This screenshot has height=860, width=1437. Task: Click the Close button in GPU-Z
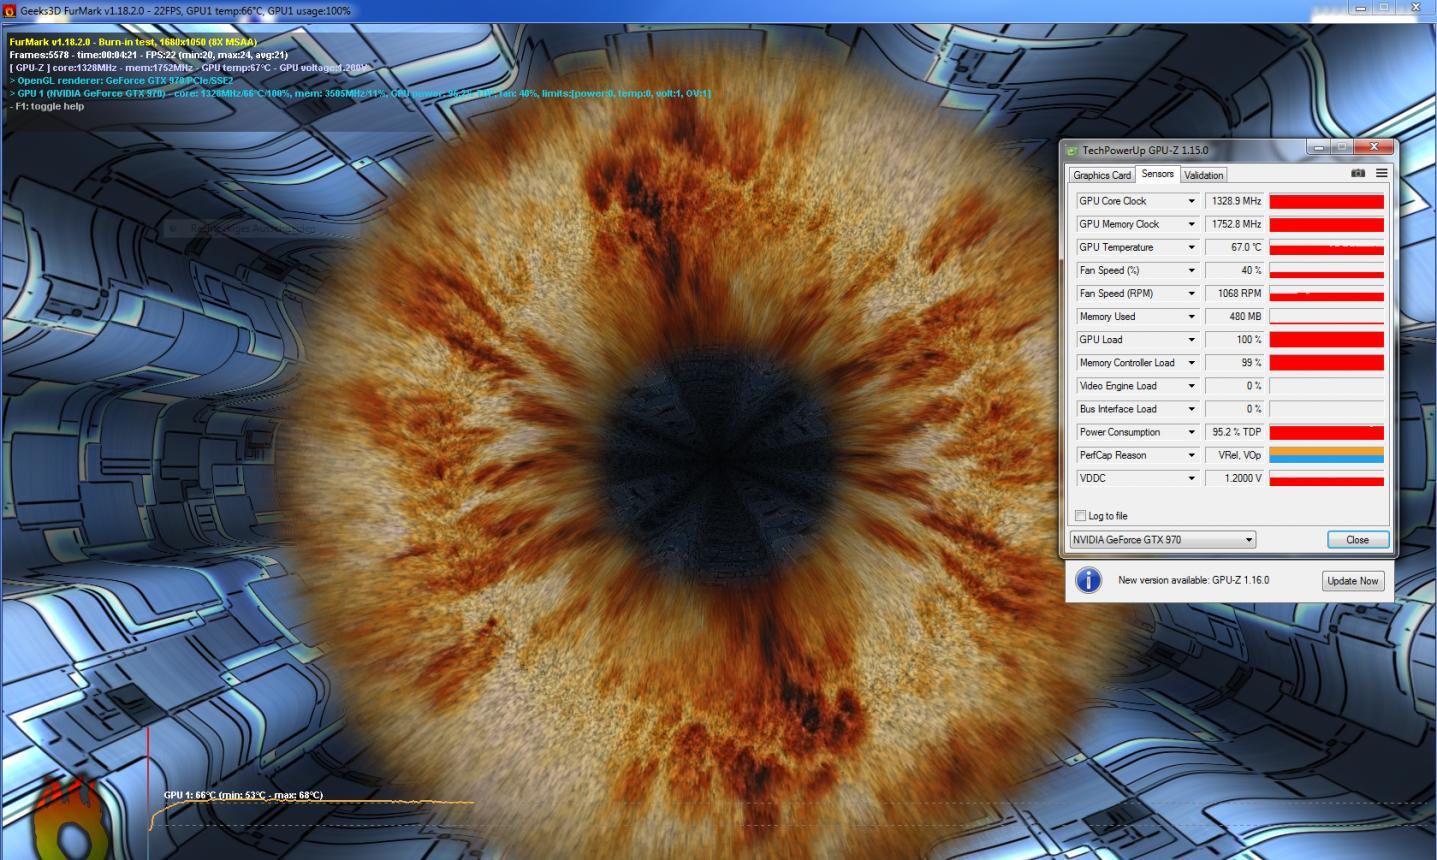[x=1358, y=540]
